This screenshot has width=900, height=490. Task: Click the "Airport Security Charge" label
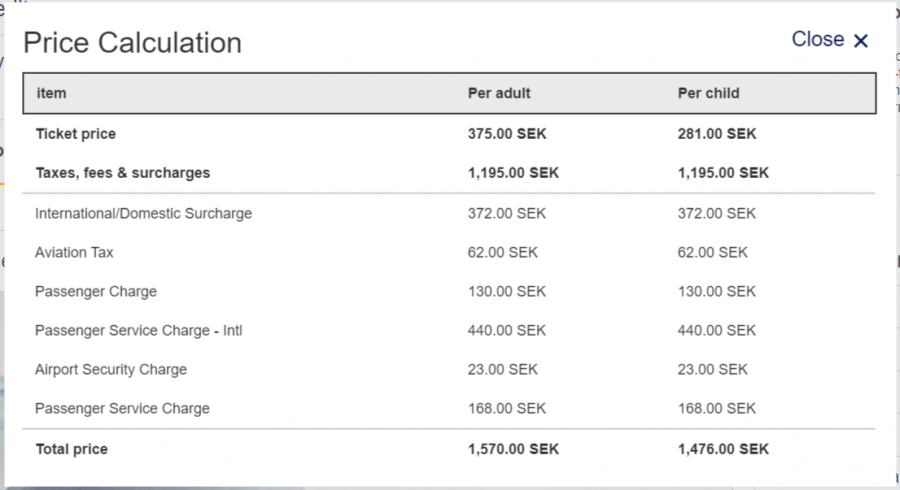pyautogui.click(x=111, y=370)
